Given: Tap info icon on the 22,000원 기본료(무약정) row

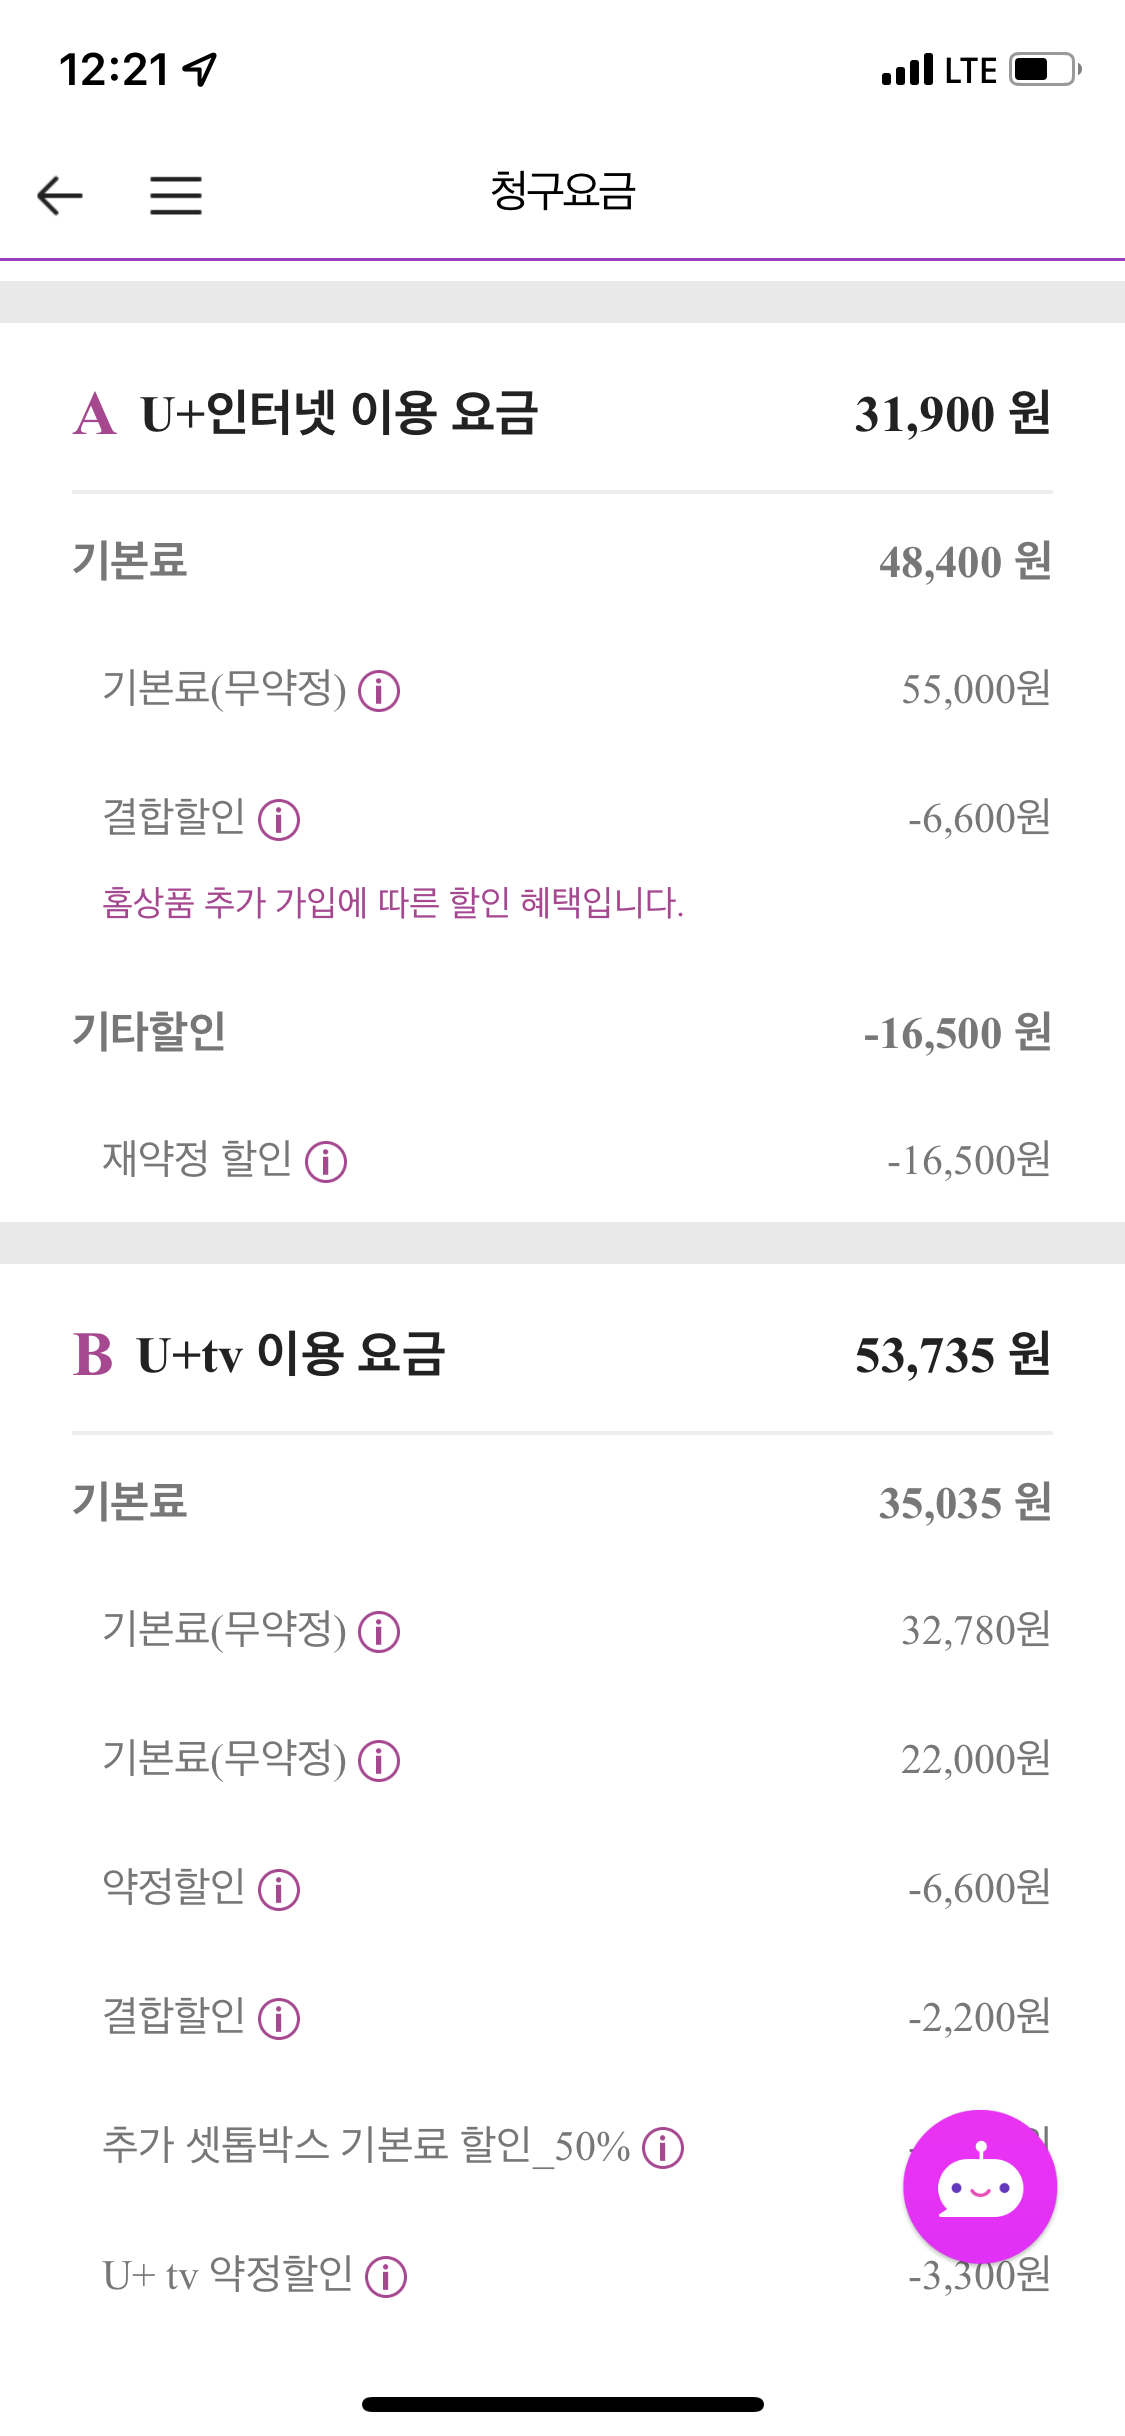Looking at the screenshot, I should [x=379, y=1761].
